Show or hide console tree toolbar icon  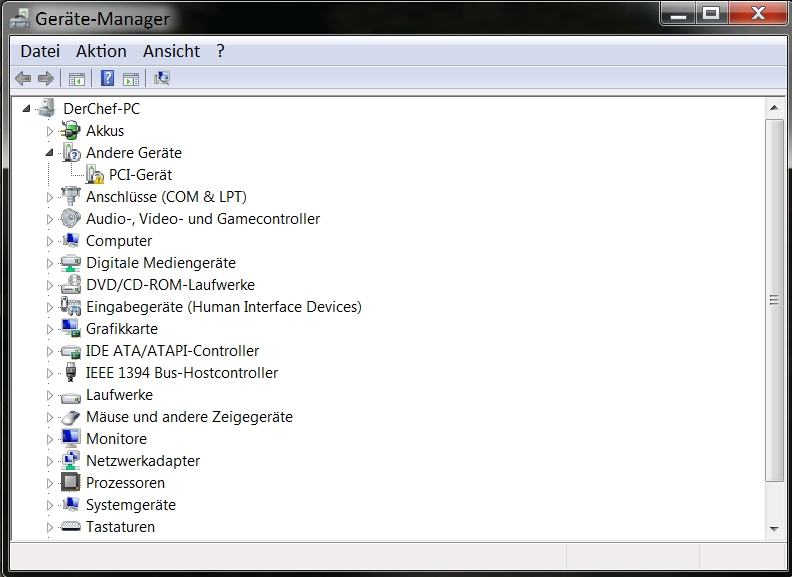pos(77,79)
